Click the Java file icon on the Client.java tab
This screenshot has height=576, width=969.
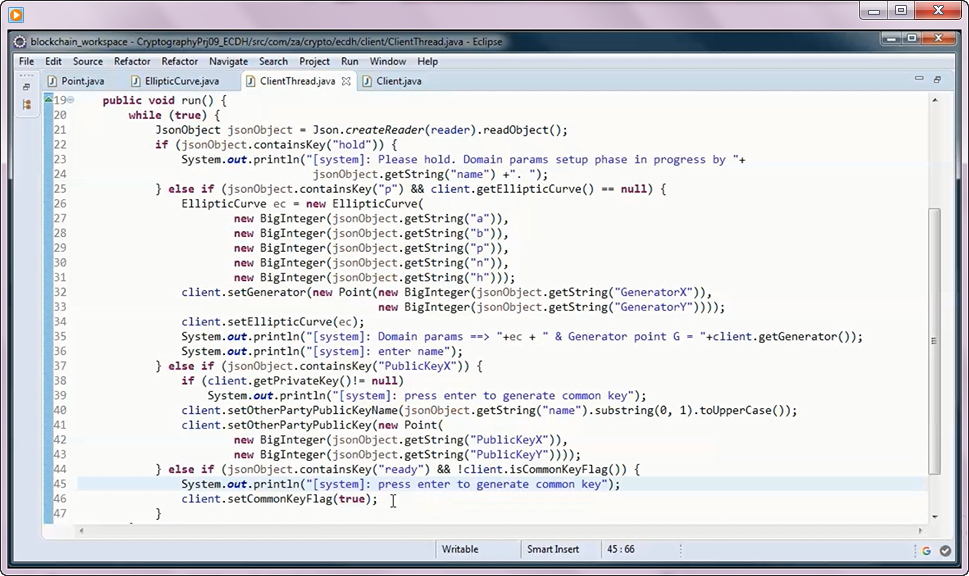point(367,81)
